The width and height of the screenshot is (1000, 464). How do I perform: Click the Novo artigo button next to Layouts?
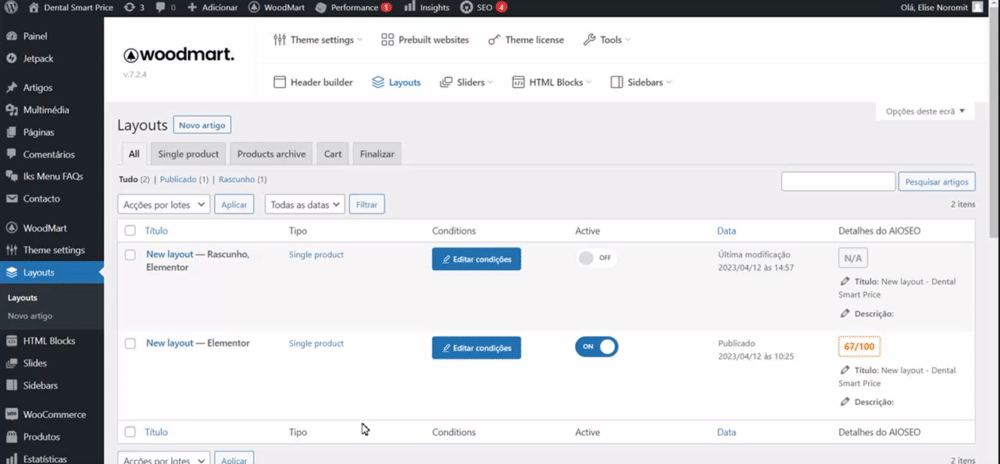(x=202, y=125)
